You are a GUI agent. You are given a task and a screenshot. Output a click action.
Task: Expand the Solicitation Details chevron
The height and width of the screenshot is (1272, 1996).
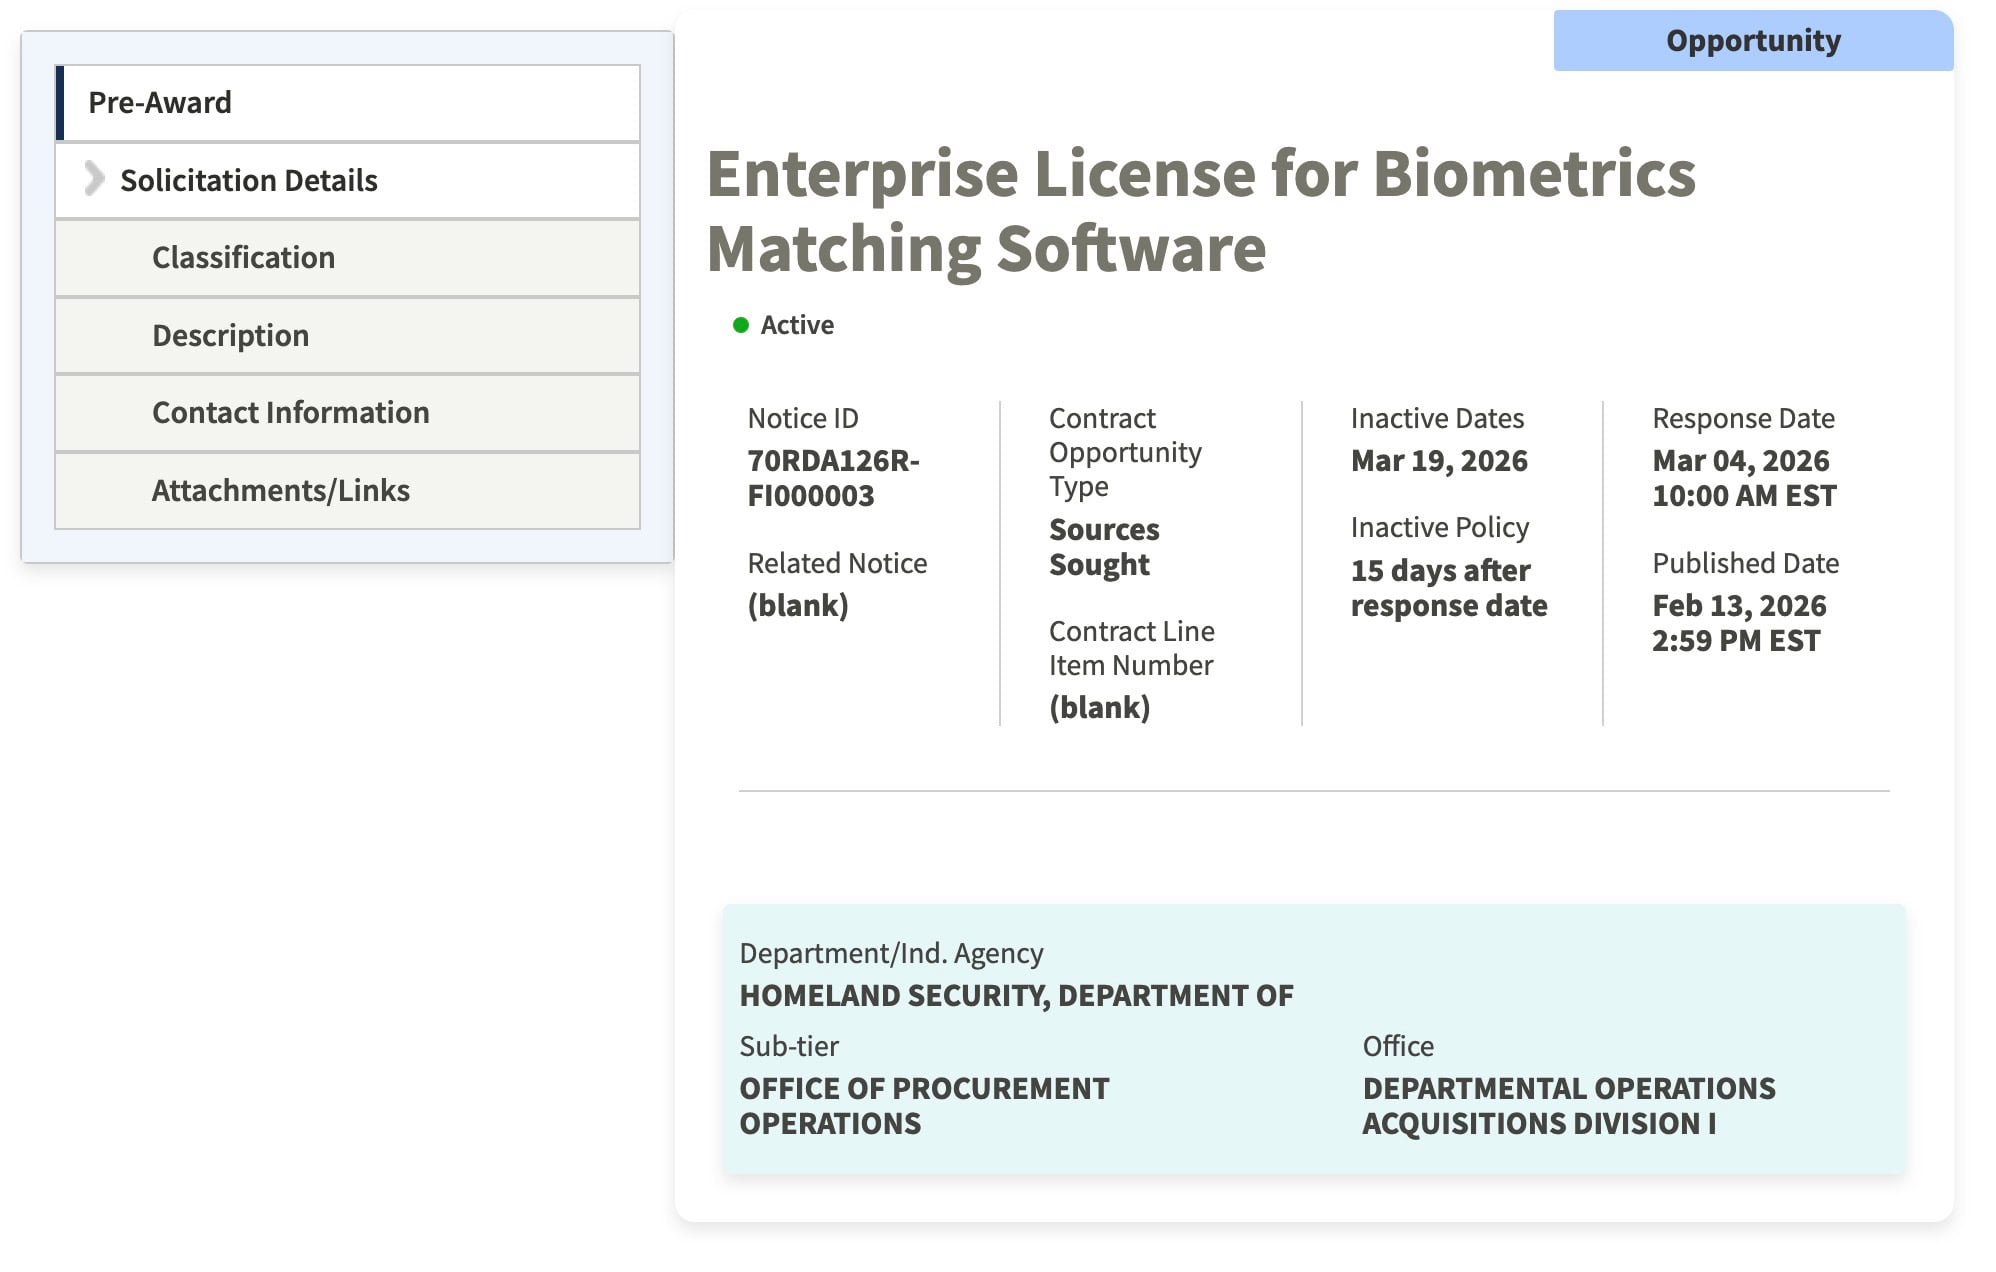(94, 179)
